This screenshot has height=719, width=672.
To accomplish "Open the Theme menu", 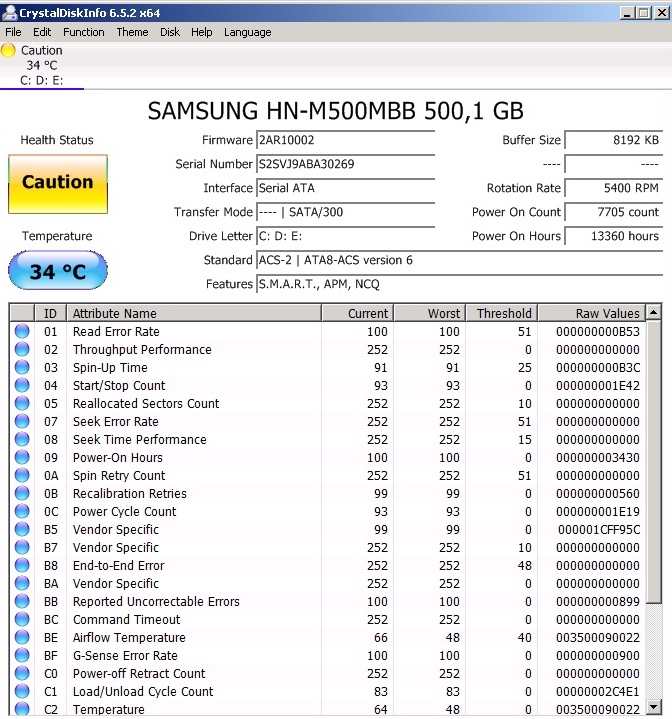I will point(132,32).
